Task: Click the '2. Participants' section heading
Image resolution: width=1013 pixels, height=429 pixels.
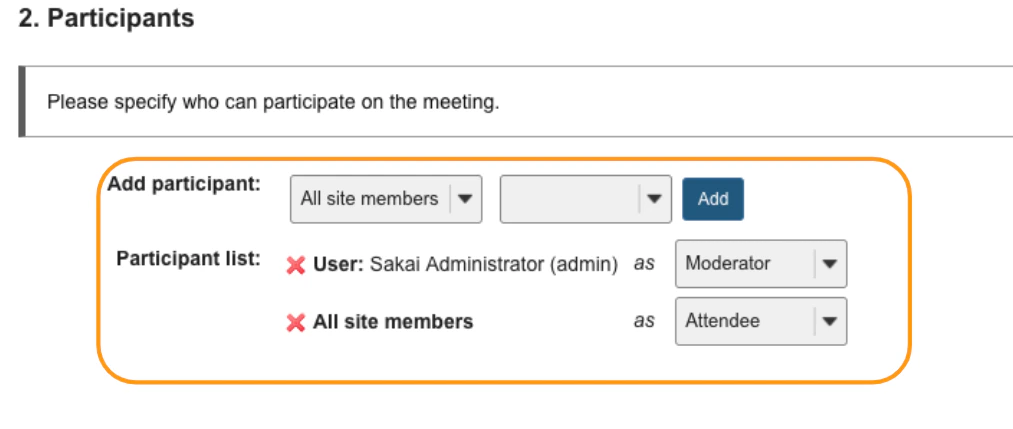Action: click(107, 19)
